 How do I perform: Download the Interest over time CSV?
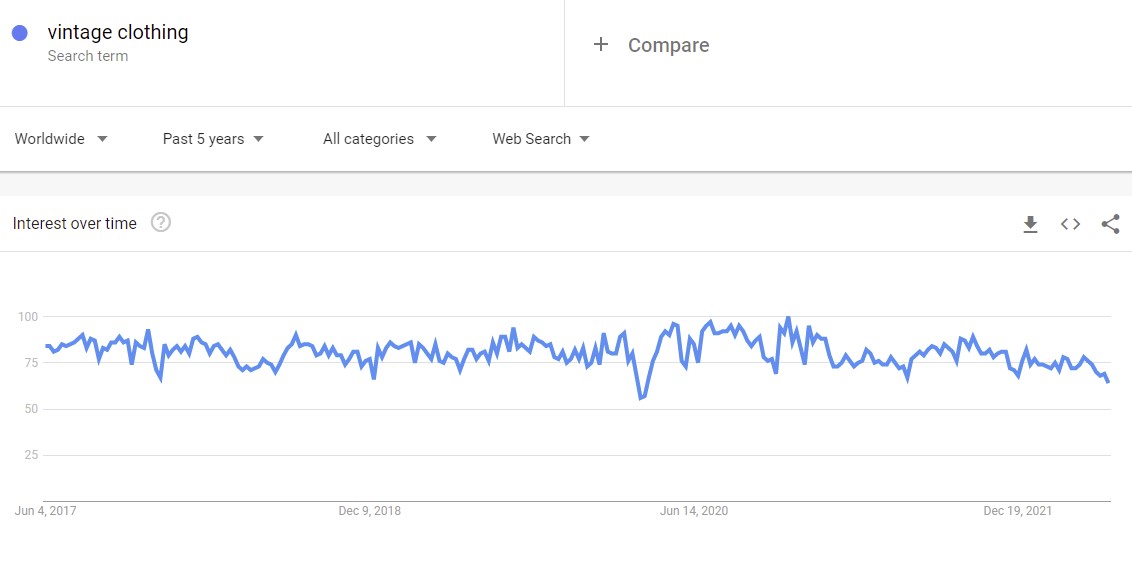[1030, 224]
